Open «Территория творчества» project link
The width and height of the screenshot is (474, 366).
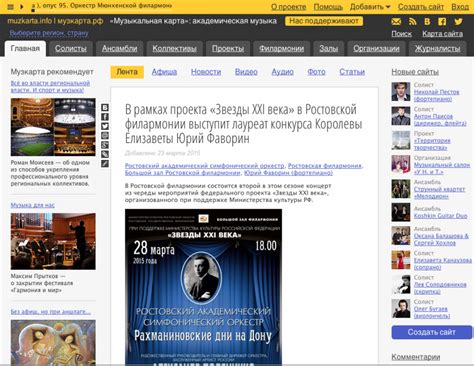tap(432, 144)
